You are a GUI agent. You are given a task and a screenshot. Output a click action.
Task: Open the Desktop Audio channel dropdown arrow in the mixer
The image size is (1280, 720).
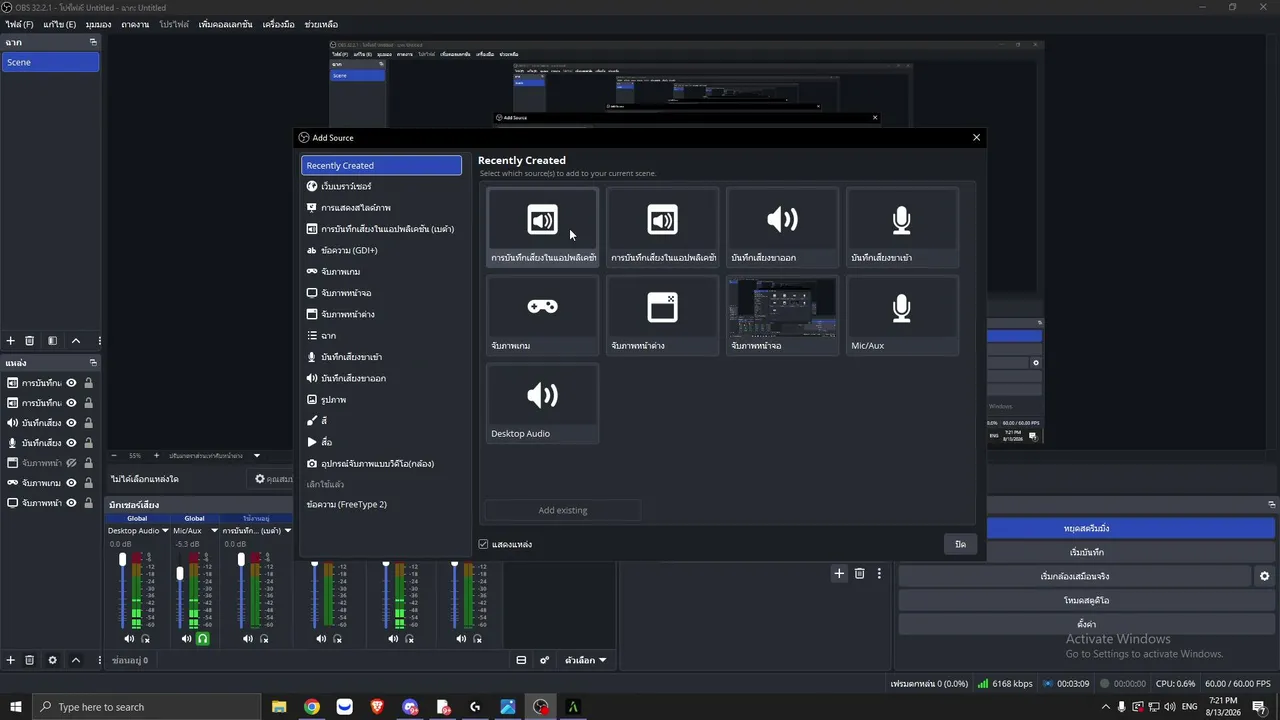[165, 531]
